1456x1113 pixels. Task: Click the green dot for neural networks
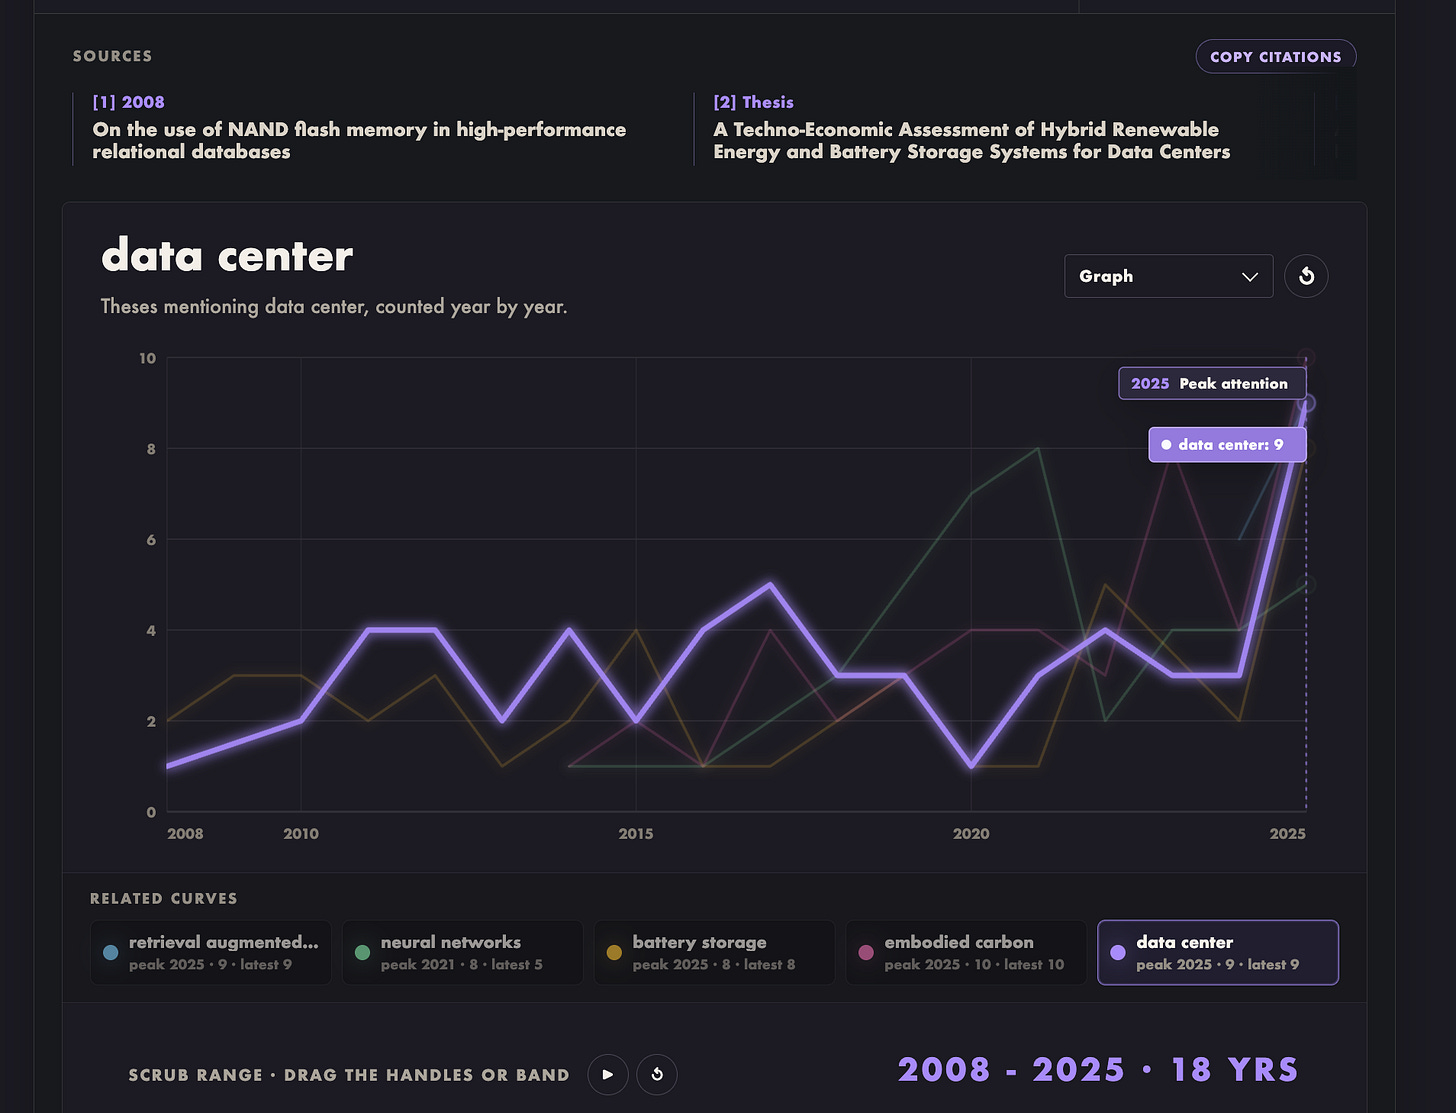click(x=362, y=952)
